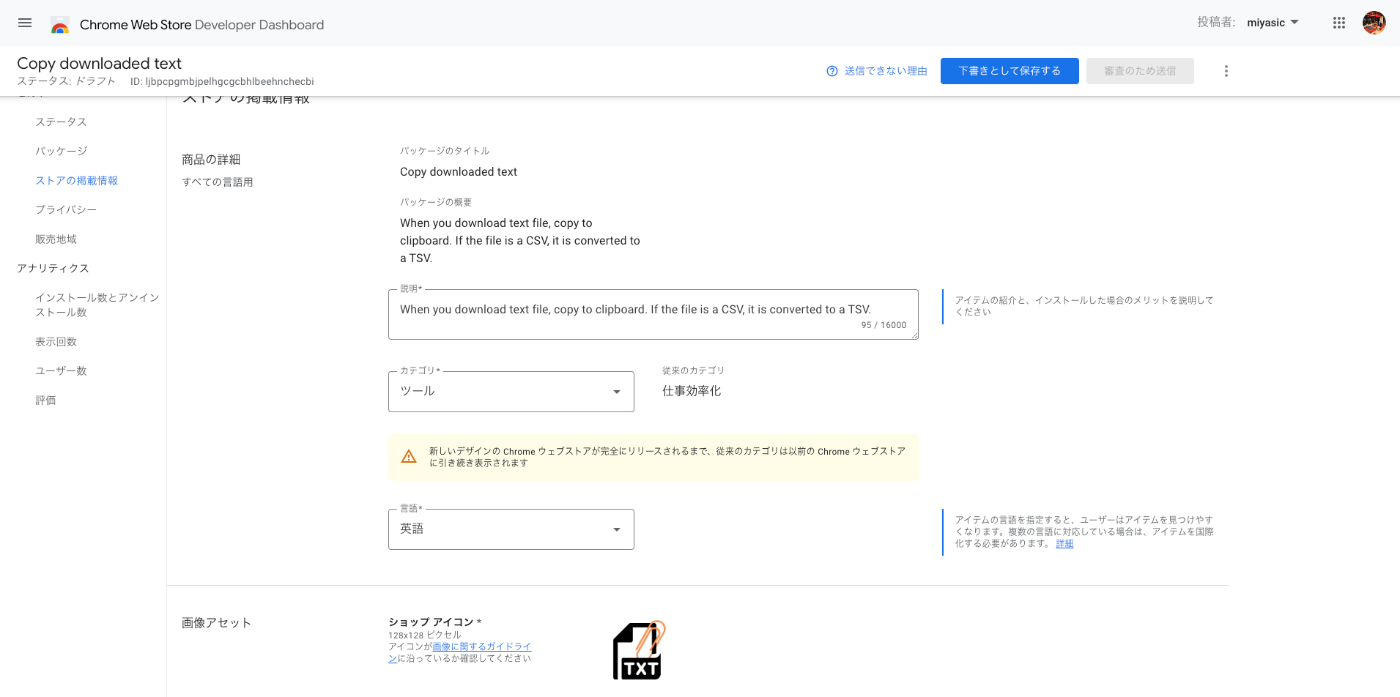
Task: Click the Copy downloaded text page title
Action: (99, 63)
